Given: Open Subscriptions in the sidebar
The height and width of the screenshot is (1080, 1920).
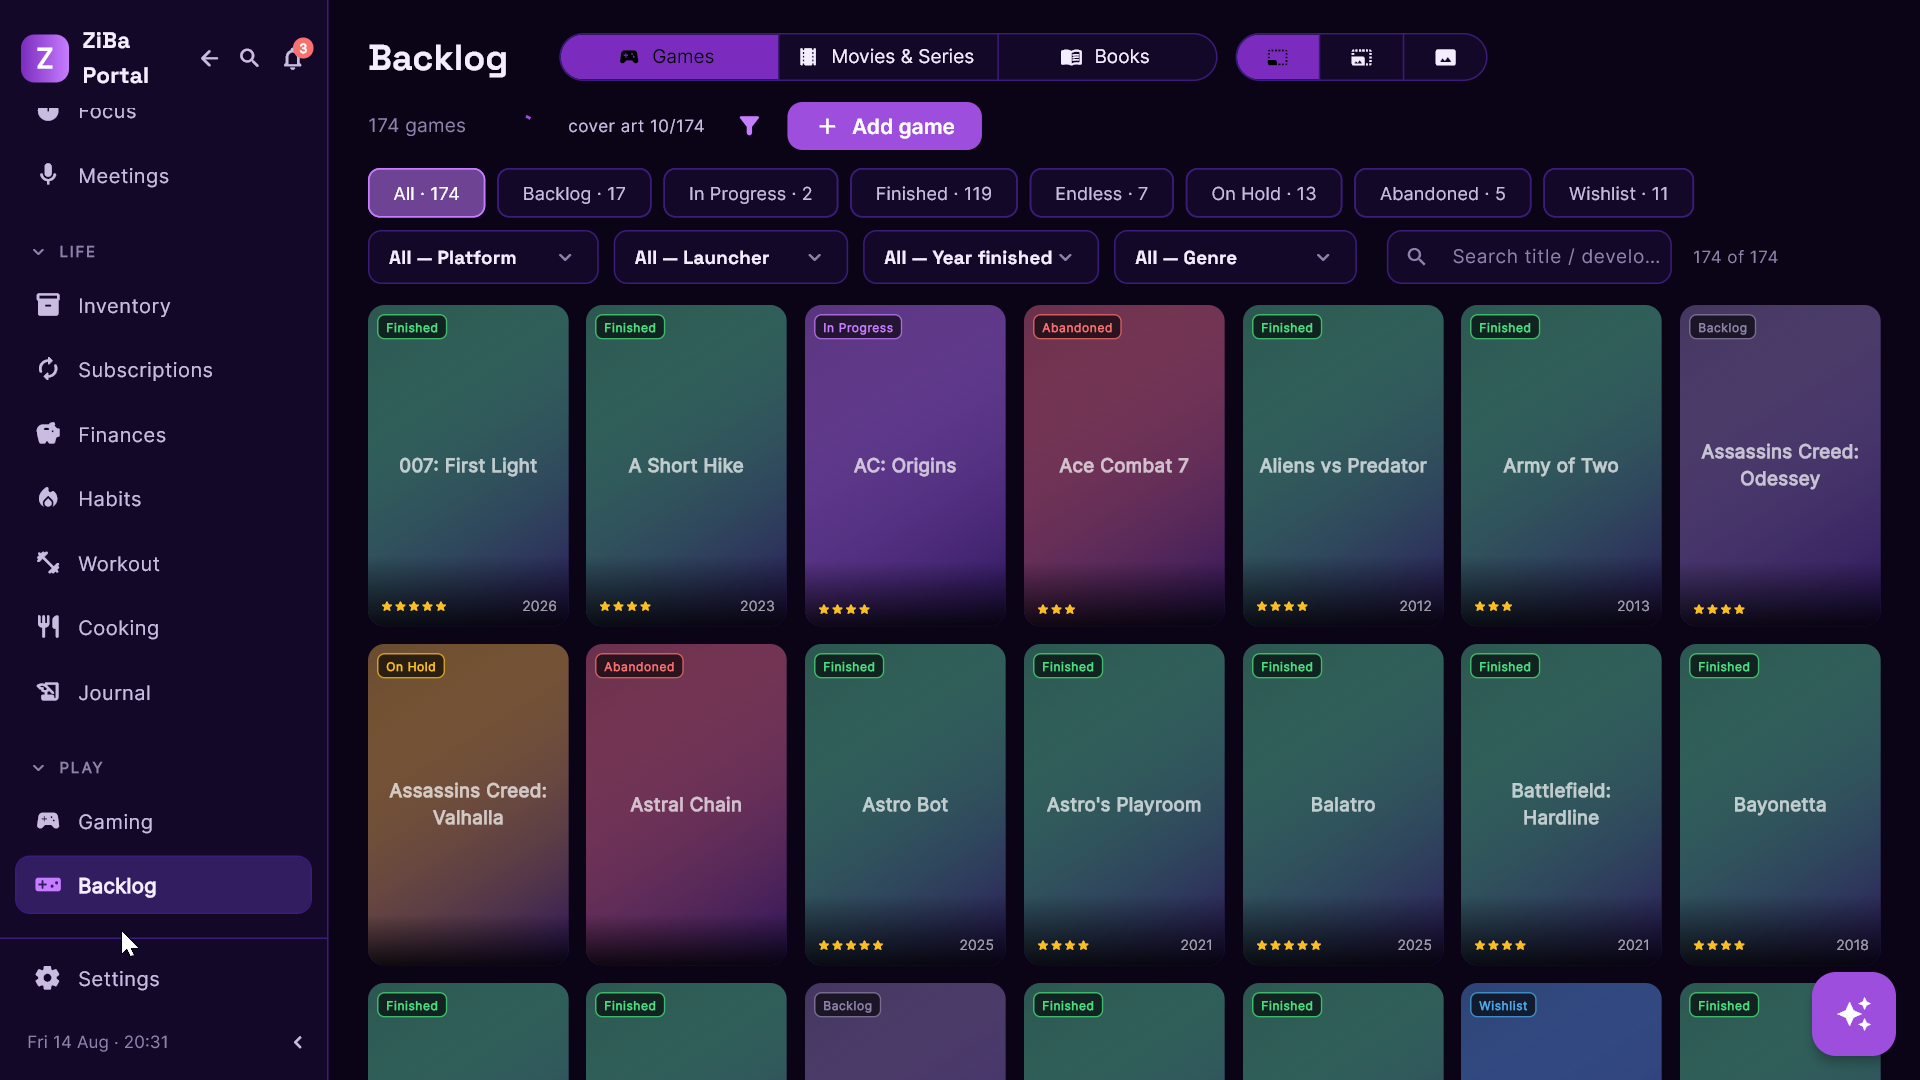Looking at the screenshot, I should coord(163,370).
